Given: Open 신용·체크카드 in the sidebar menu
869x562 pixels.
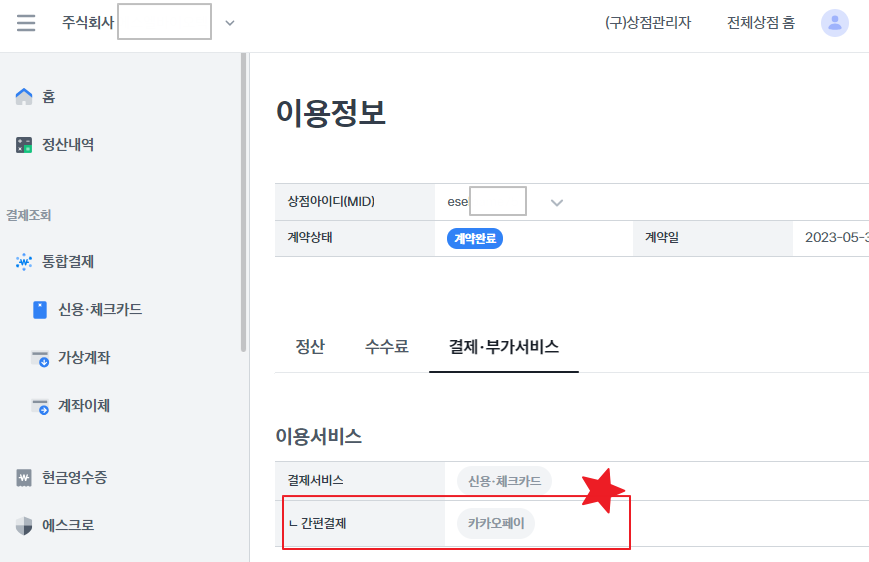Looking at the screenshot, I should (x=100, y=309).
